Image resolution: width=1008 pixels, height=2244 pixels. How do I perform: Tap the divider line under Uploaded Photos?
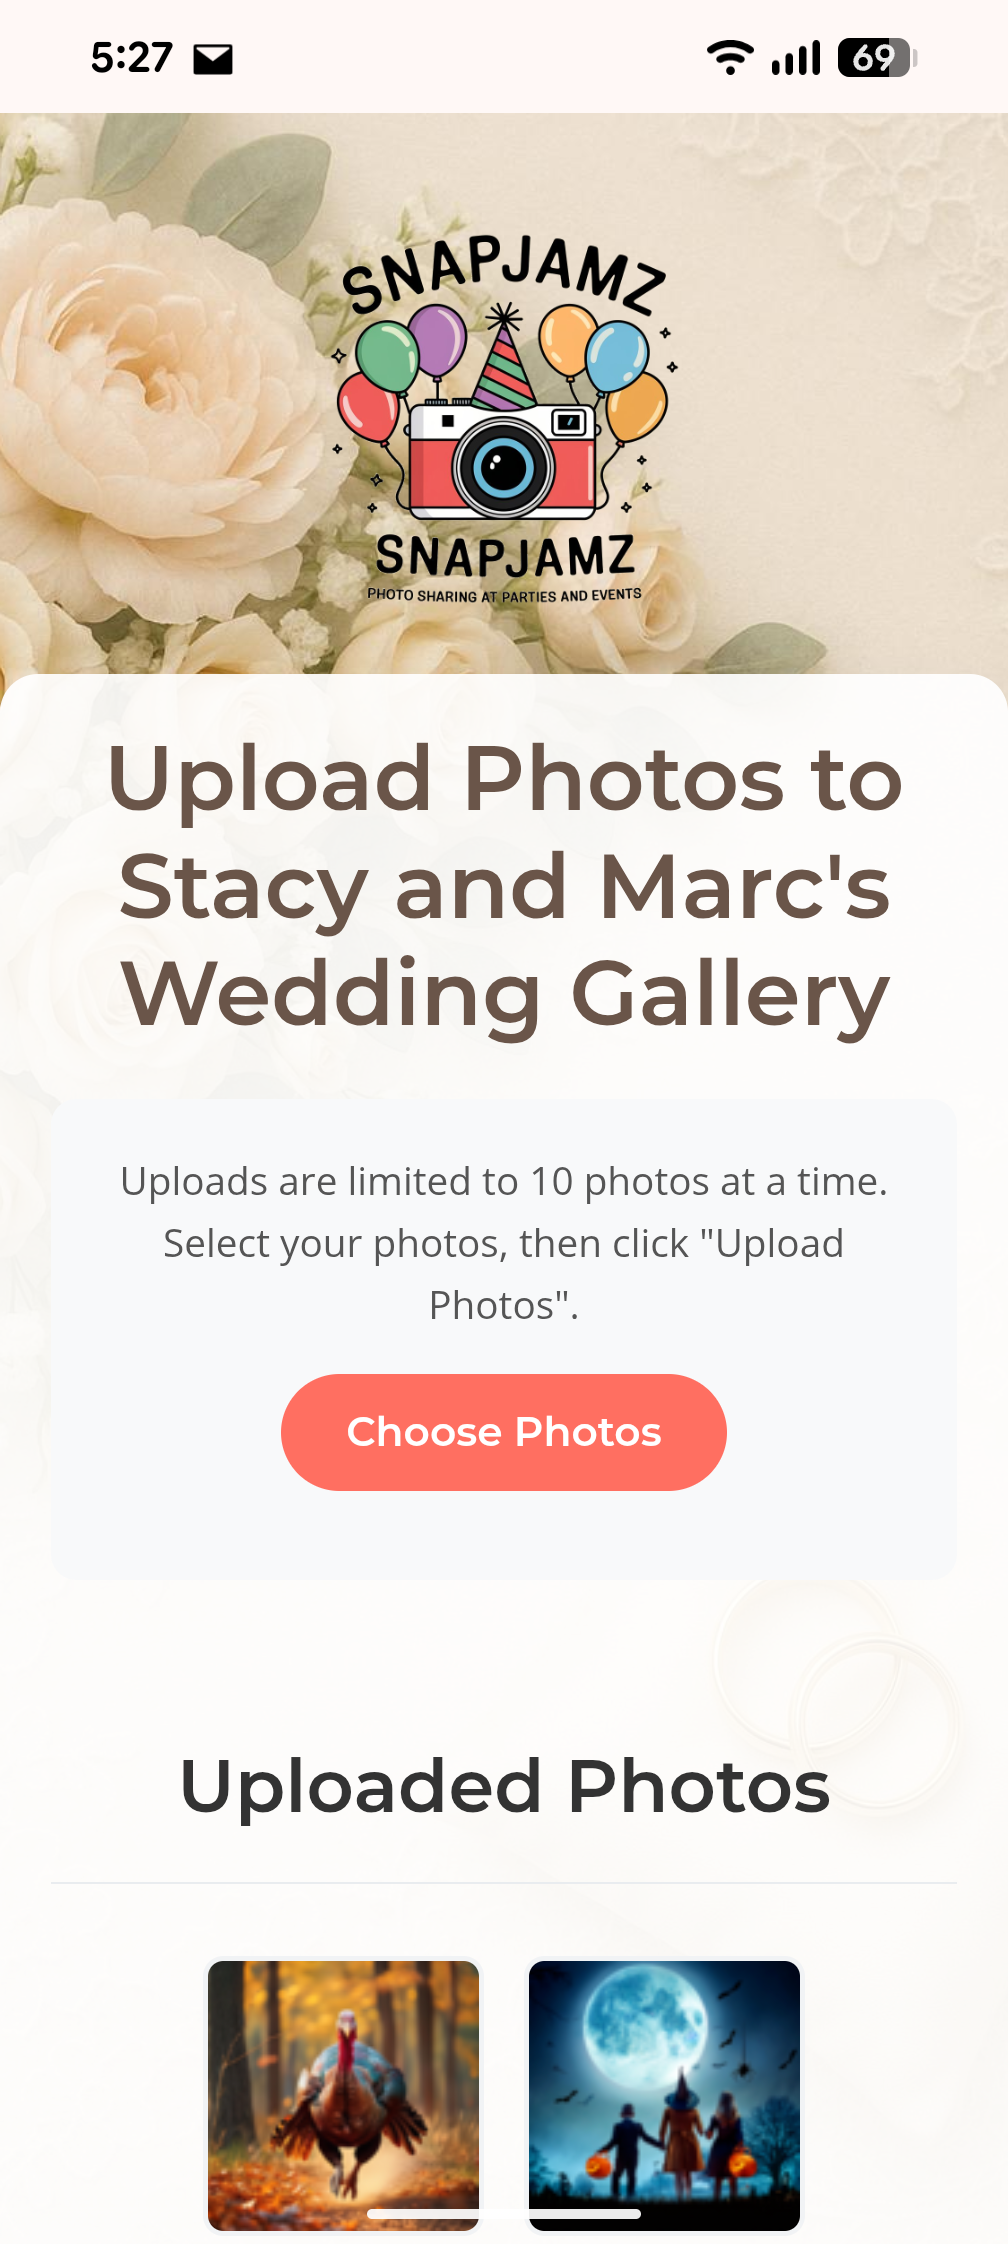(x=504, y=1883)
